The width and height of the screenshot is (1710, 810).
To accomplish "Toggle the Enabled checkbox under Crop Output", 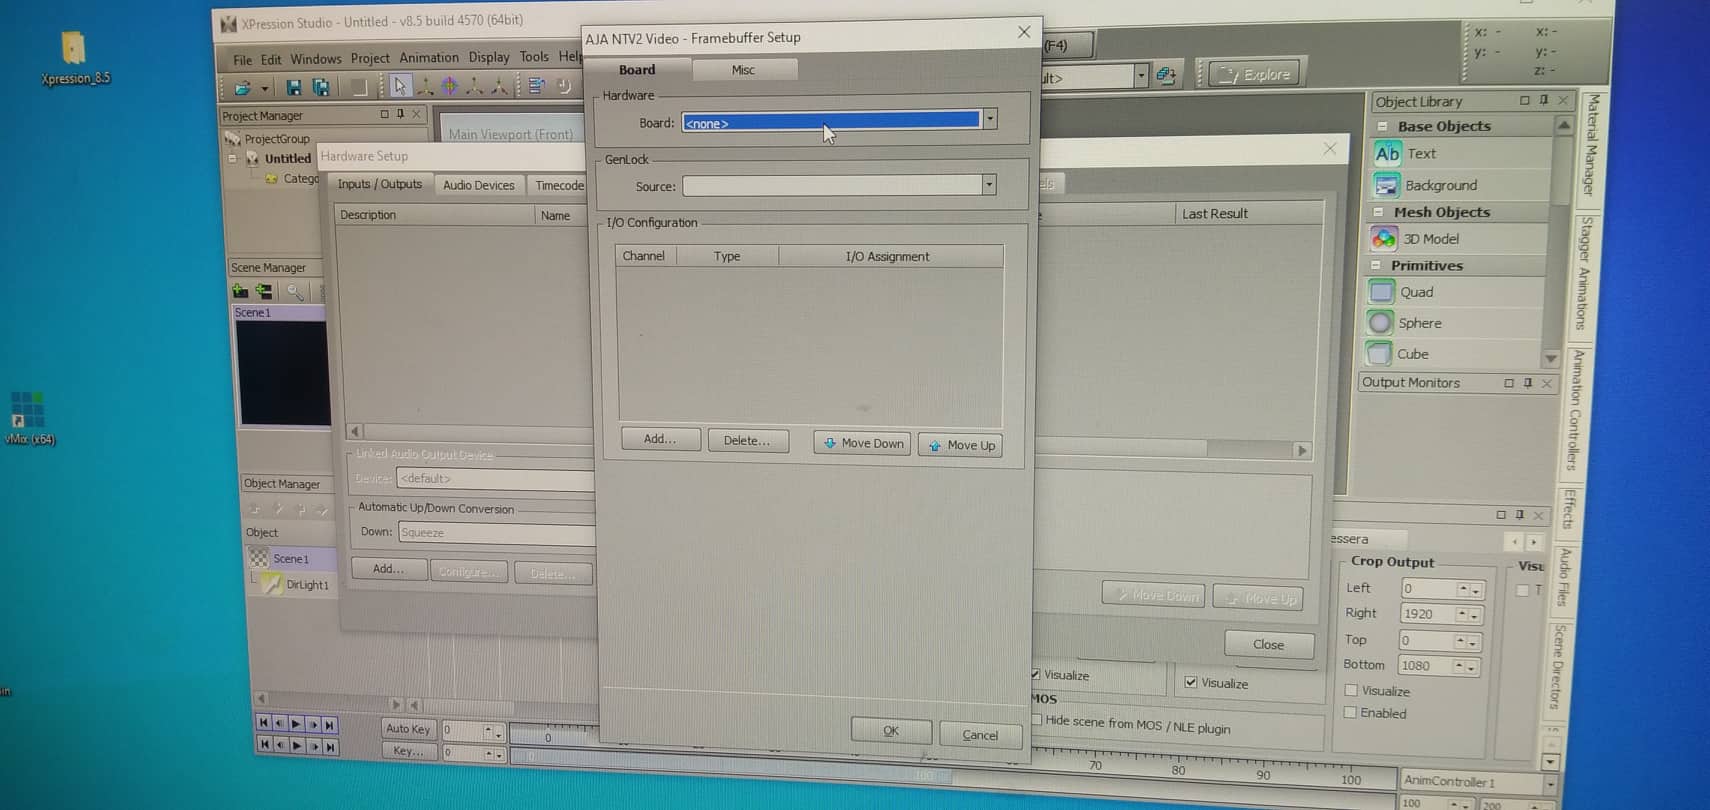I will [x=1350, y=712].
